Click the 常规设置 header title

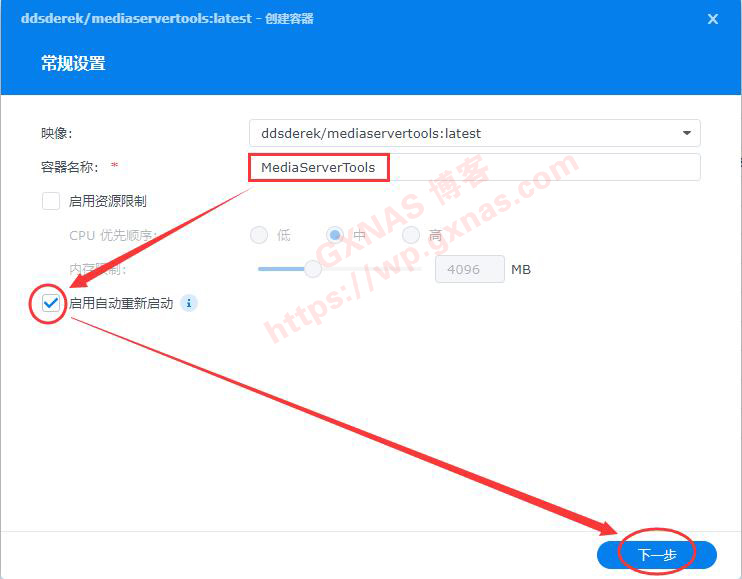(73, 63)
